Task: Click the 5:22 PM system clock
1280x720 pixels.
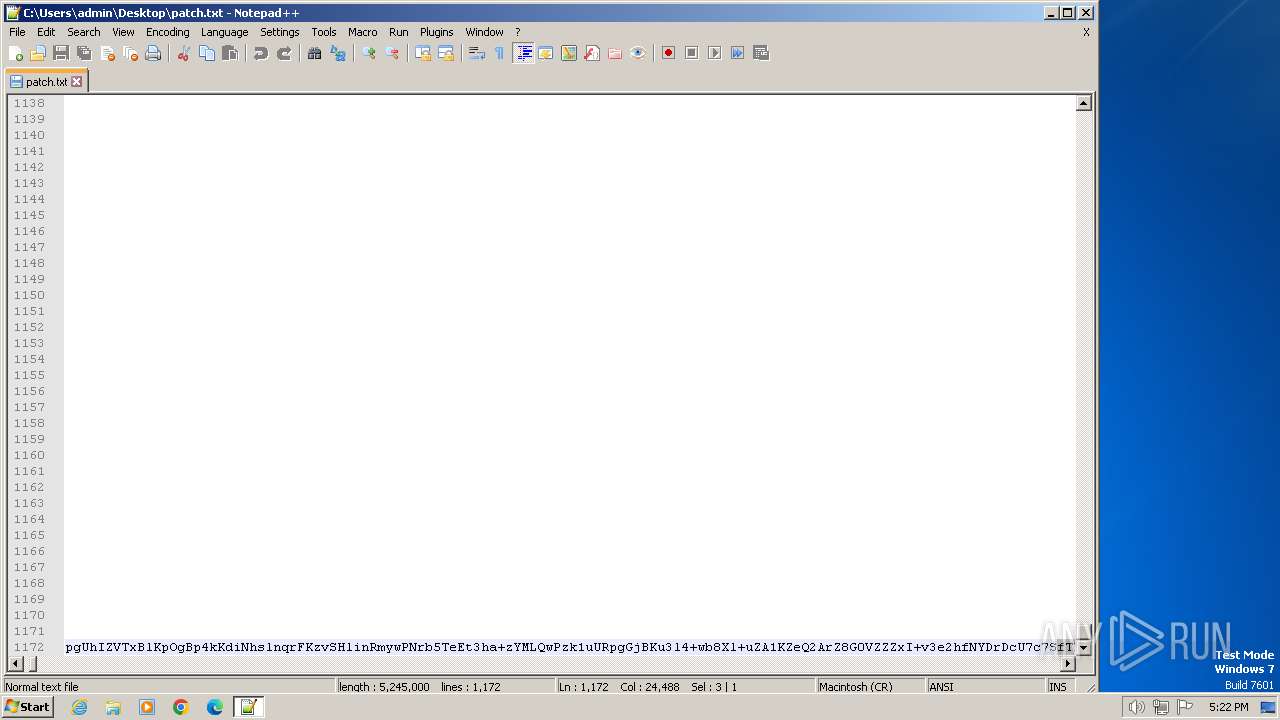Action: coord(1228,707)
